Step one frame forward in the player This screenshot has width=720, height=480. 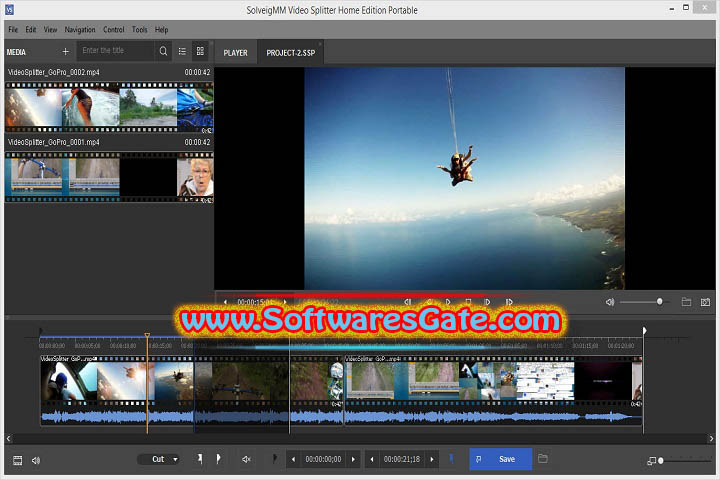(487, 302)
